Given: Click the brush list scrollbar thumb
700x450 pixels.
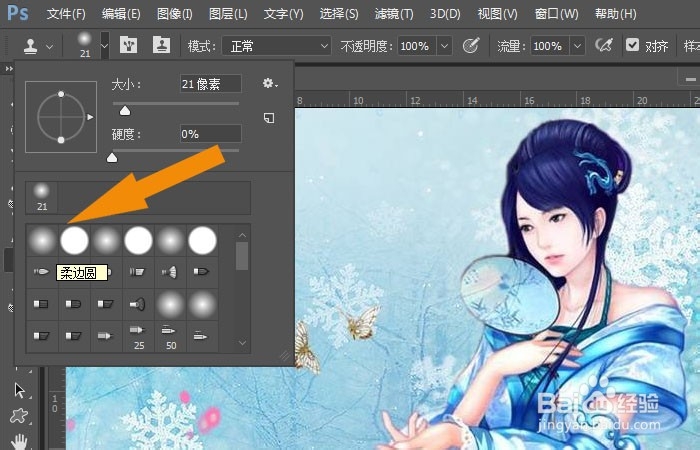Looking at the screenshot, I should coord(242,256).
